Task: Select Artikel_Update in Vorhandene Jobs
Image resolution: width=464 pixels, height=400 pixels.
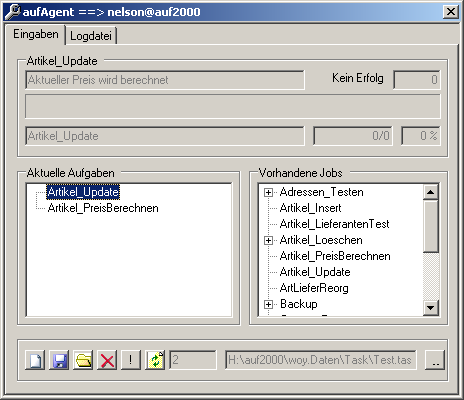Action: pos(315,272)
